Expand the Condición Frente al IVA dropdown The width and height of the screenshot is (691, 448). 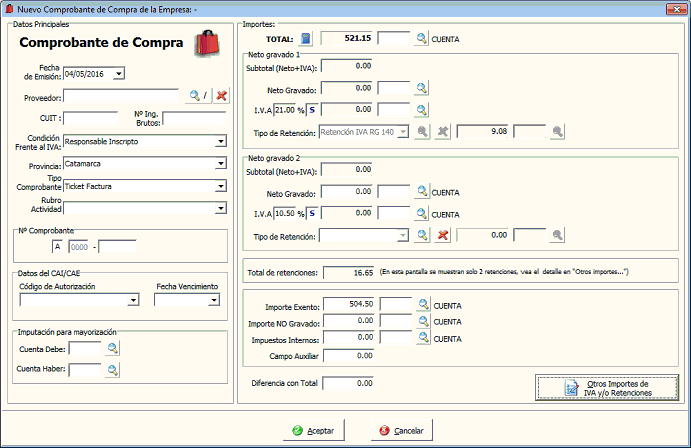220,141
